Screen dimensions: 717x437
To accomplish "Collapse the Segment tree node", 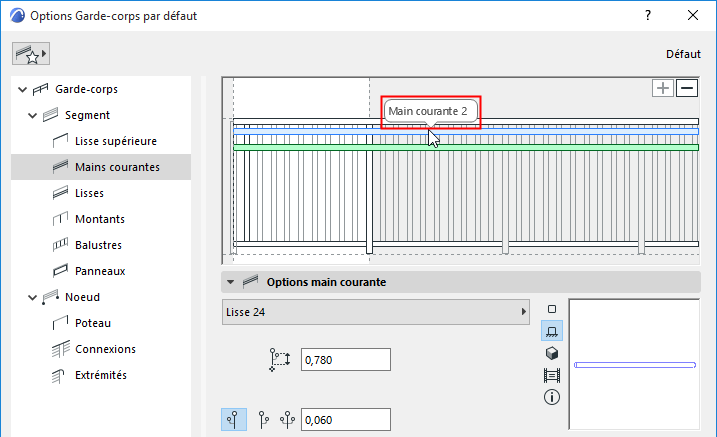I will click(32, 116).
